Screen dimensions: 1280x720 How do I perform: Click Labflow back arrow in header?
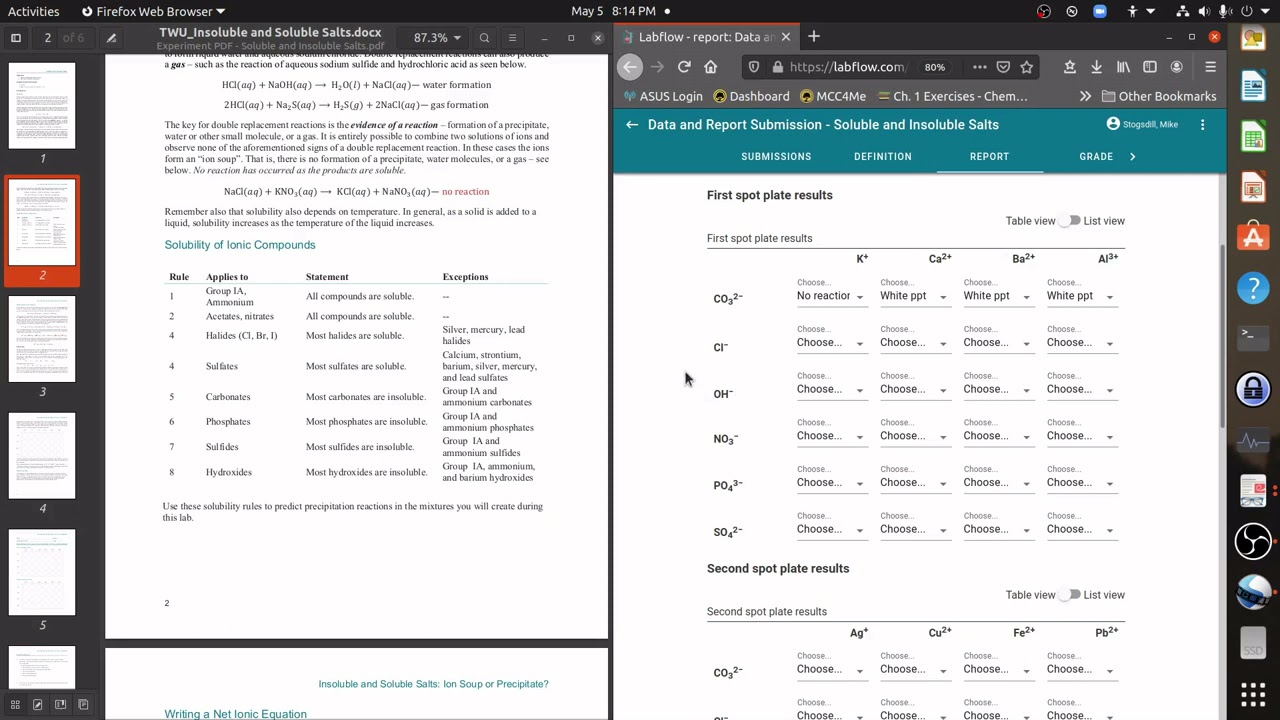632,125
